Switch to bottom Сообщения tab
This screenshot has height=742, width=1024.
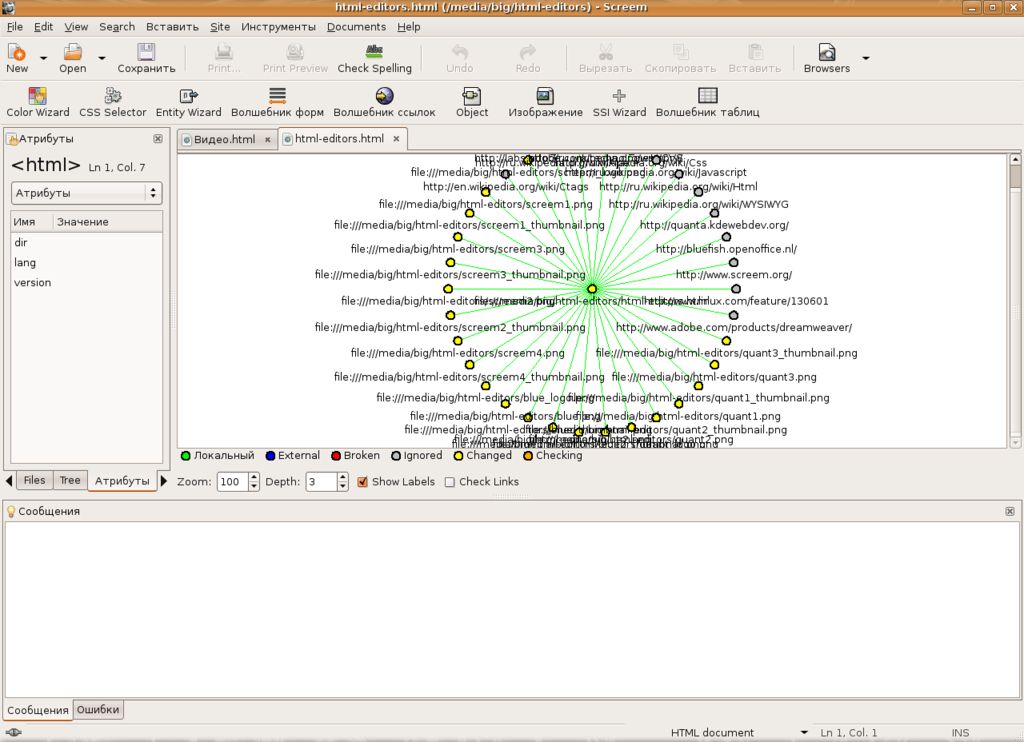tap(38, 710)
